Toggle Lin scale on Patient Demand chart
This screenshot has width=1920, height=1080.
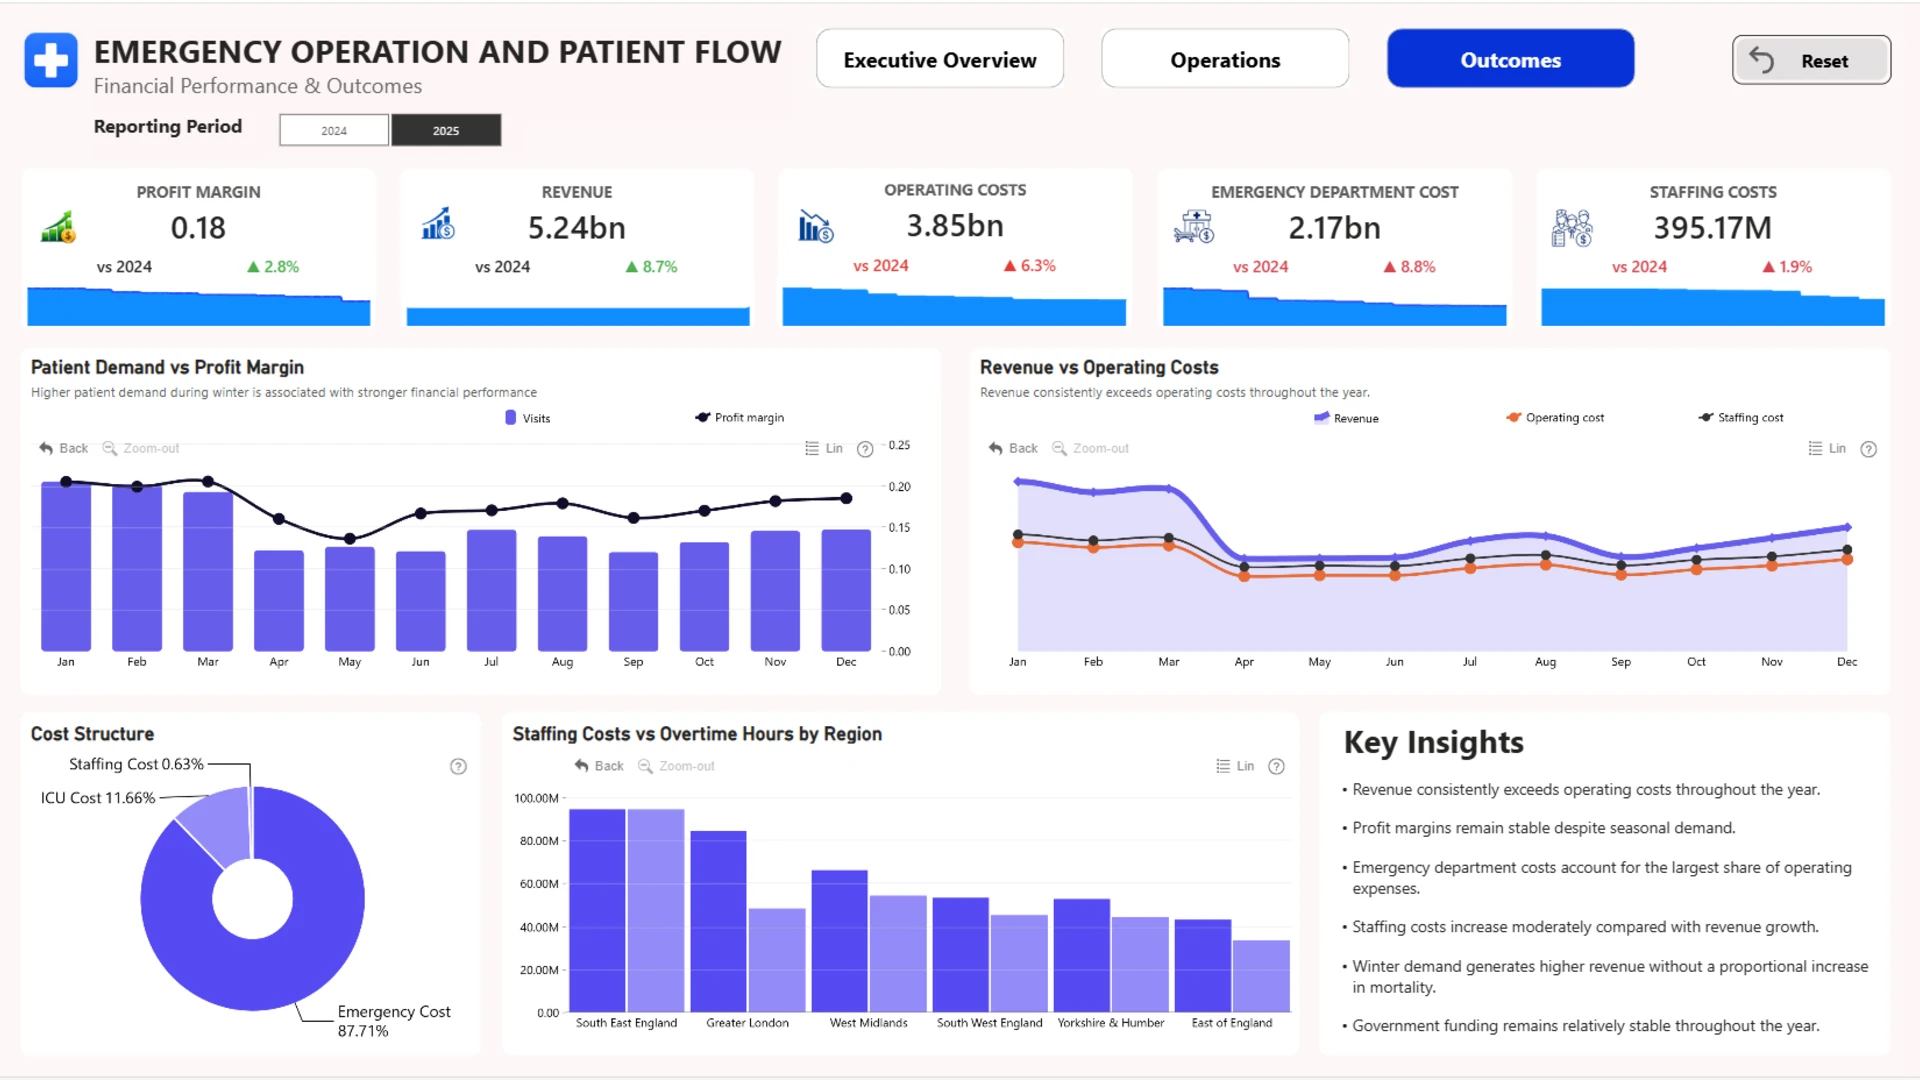pyautogui.click(x=824, y=448)
